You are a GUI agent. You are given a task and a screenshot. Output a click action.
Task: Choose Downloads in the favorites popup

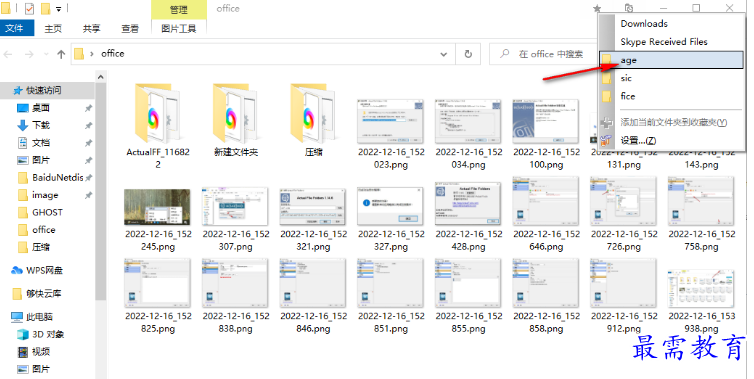pyautogui.click(x=671, y=24)
